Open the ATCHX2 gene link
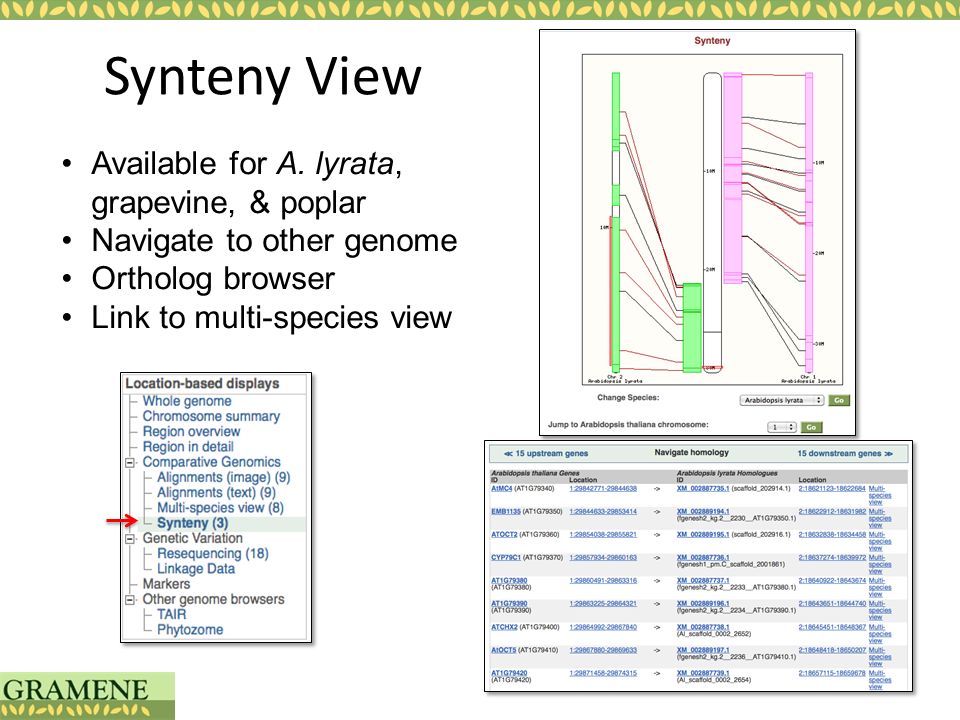 click(504, 627)
